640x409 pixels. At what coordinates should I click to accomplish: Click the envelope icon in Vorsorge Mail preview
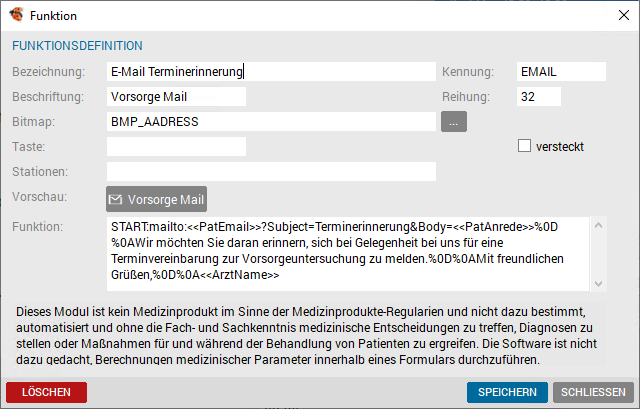pos(116,199)
